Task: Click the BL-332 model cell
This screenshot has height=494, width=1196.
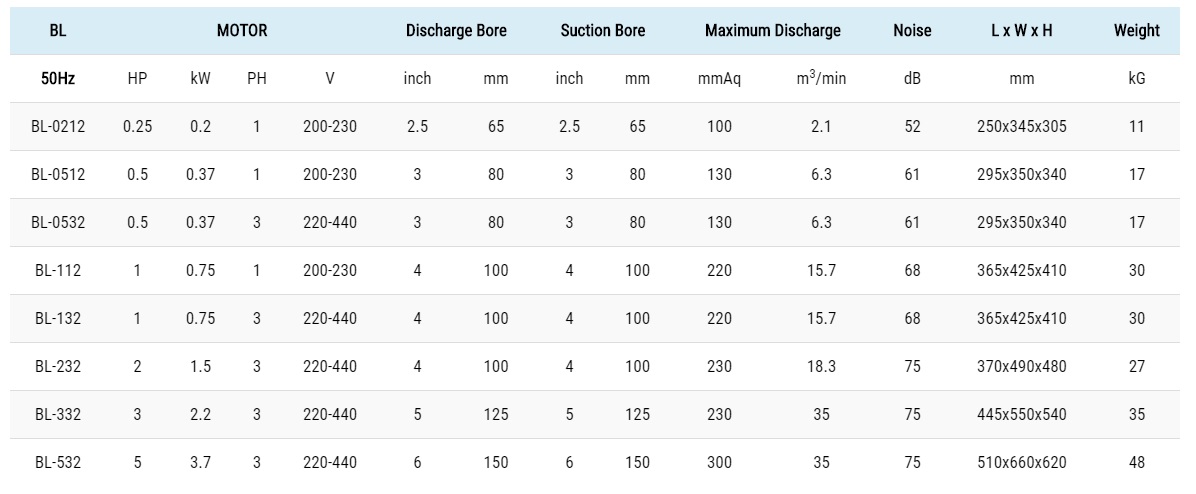Action: pos(58,415)
